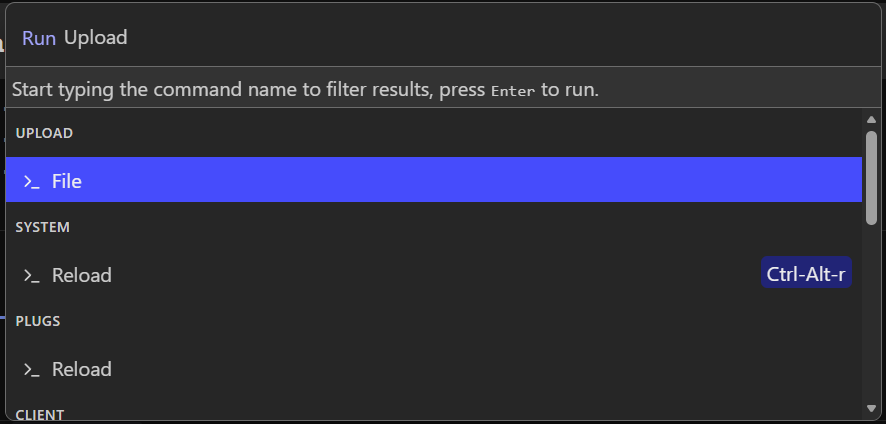Click the prompt icon beside System Reload
The height and width of the screenshot is (424, 886).
pyautogui.click(x=32, y=275)
